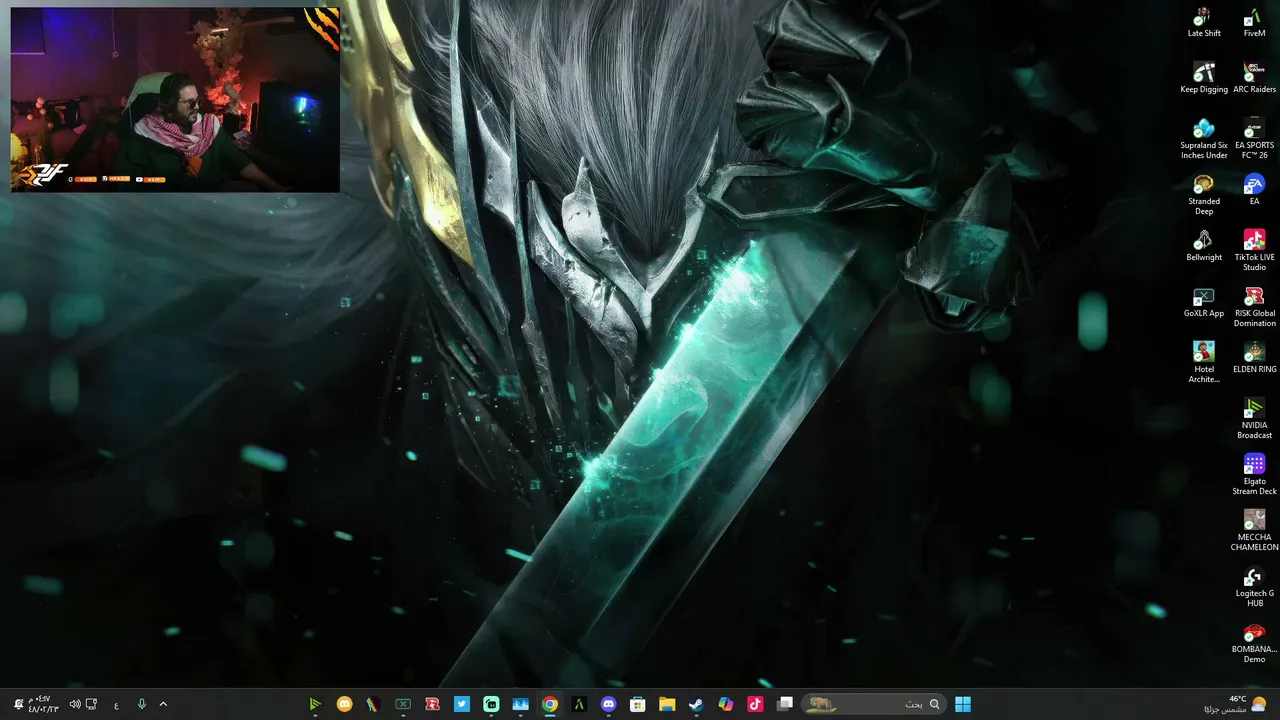Select the EA SPORTS FC 26 shortcut
Image resolution: width=1280 pixels, height=720 pixels.
(1254, 139)
